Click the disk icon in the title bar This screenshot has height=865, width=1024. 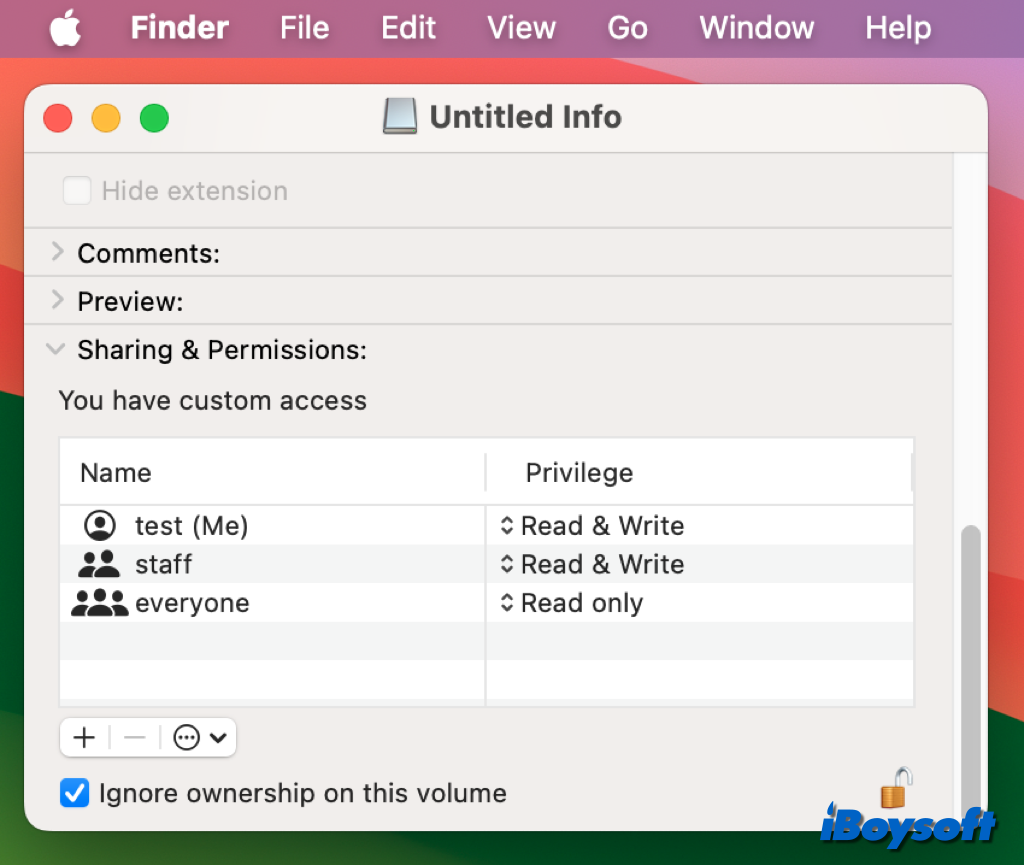pyautogui.click(x=399, y=116)
